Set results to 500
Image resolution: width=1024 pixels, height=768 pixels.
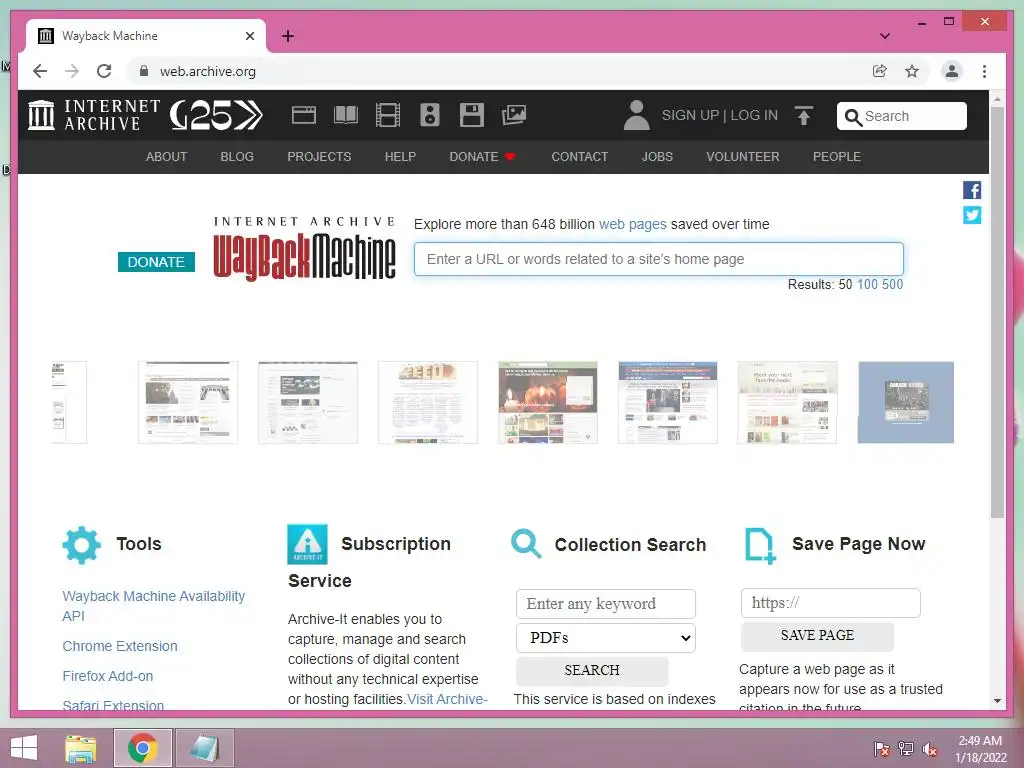click(x=892, y=285)
